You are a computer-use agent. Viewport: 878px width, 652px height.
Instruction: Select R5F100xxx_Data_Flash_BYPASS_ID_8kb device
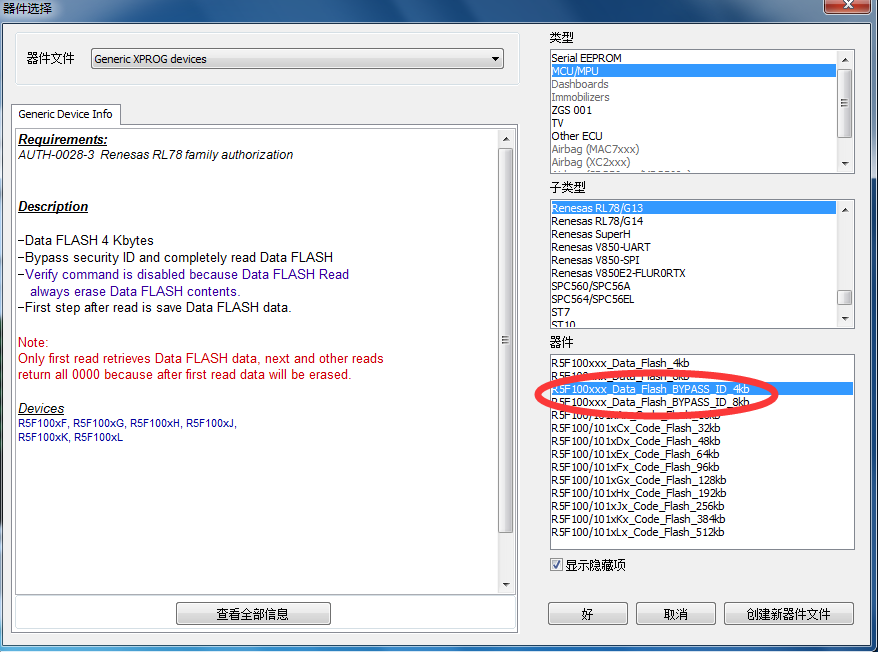(650, 402)
